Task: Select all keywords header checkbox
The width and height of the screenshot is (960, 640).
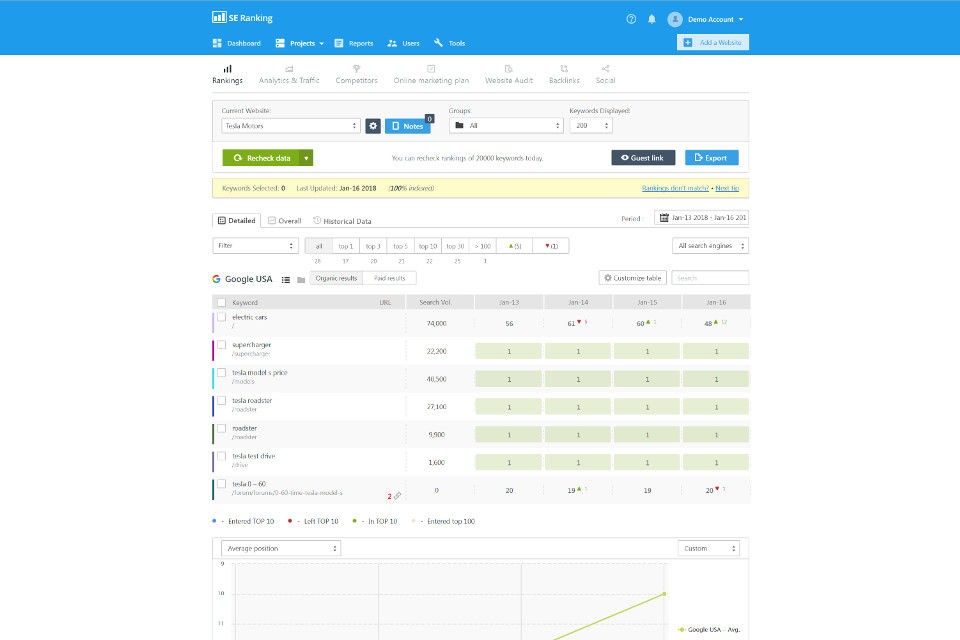Action: coord(222,303)
